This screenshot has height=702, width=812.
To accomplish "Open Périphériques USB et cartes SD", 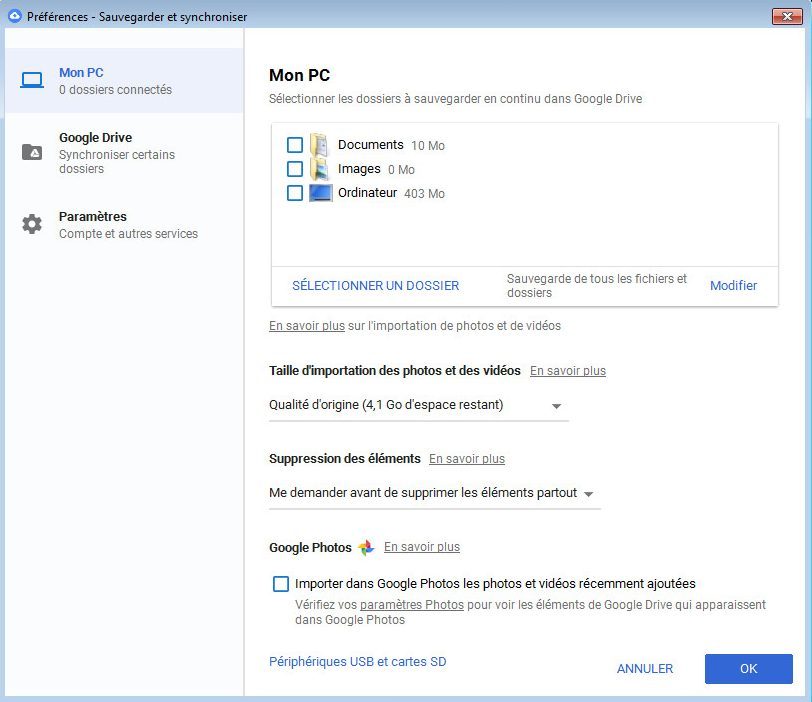I will (357, 662).
